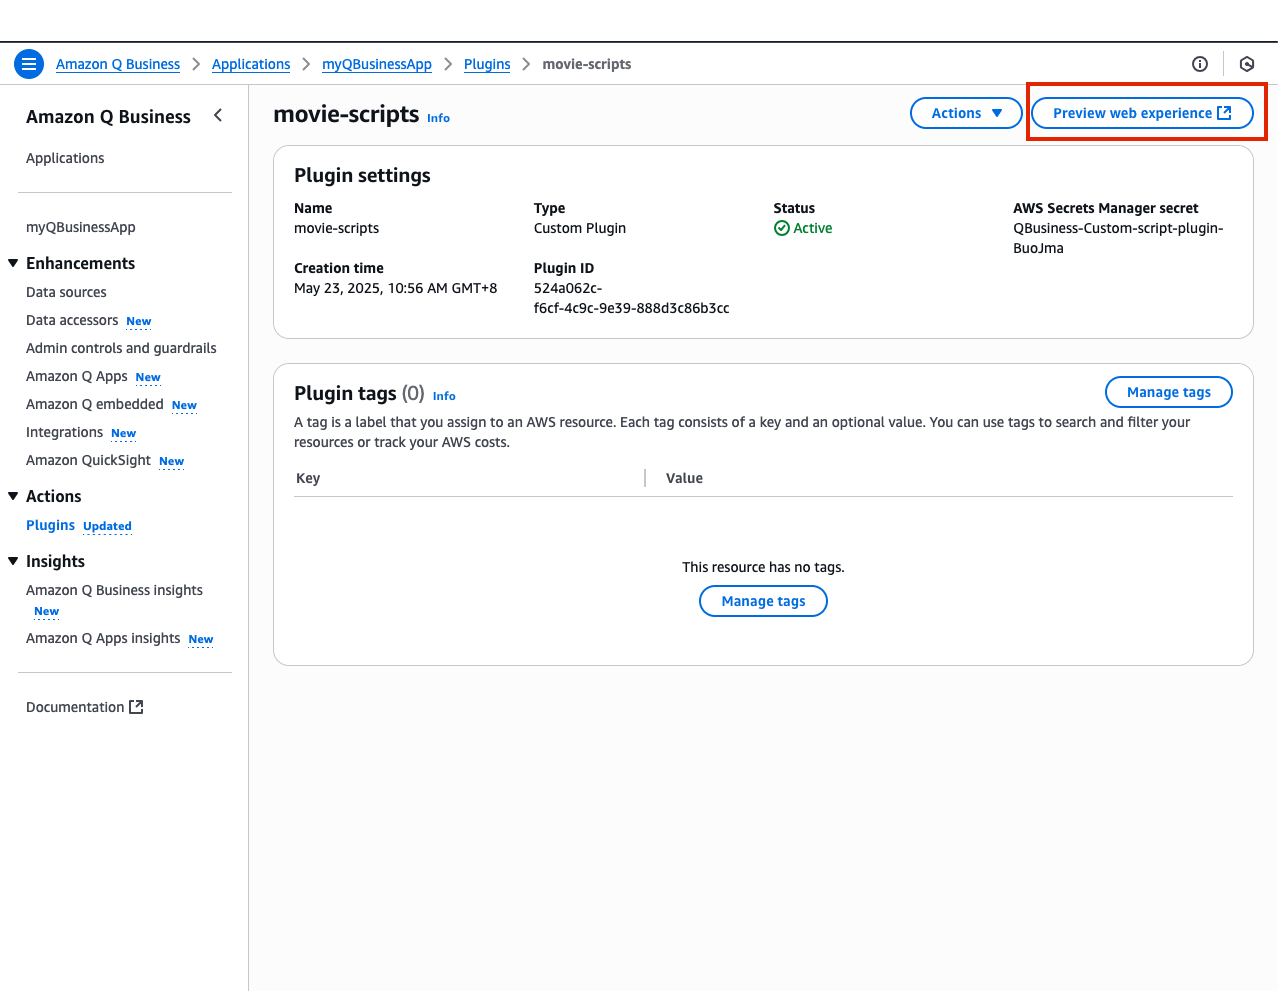This screenshot has height=991, width=1278.
Task: Click Info link next to Plugin tags
Action: [x=444, y=396]
